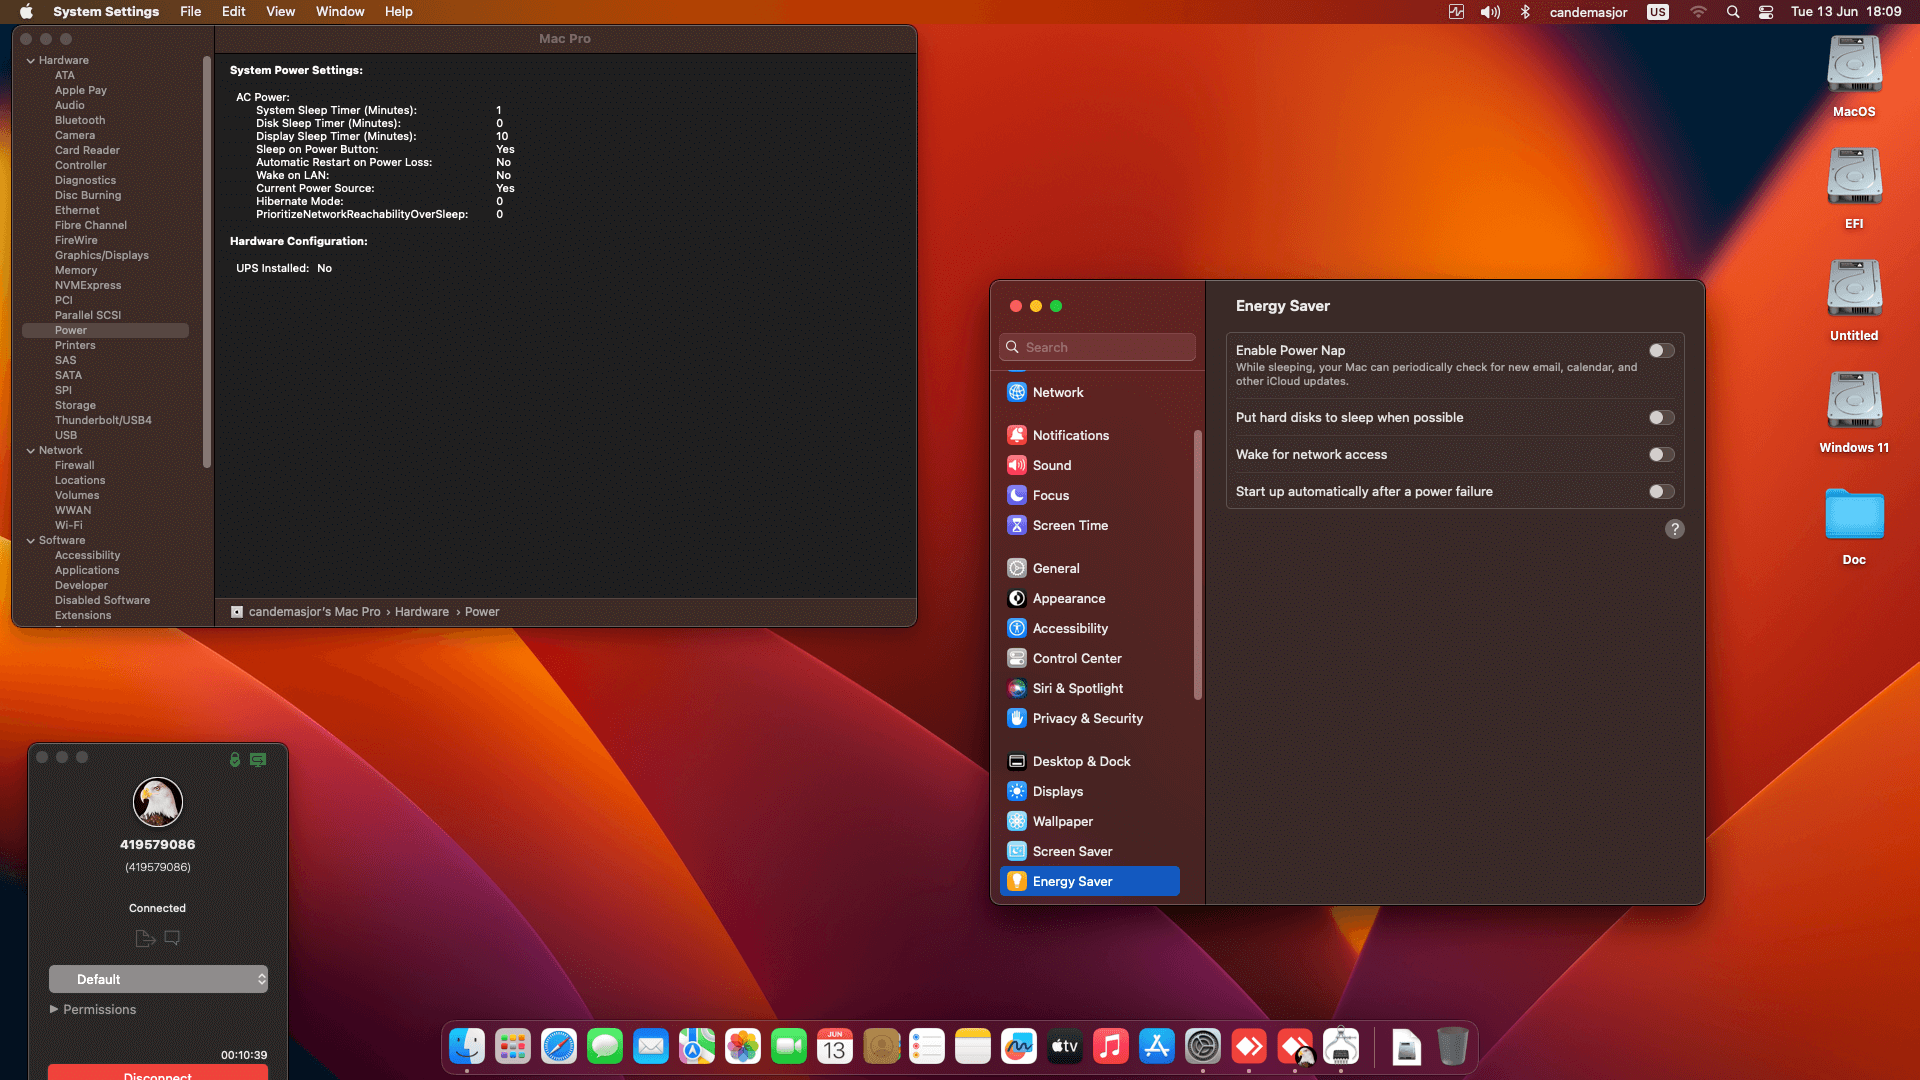1920x1080 pixels.
Task: Click the System Settings search field
Action: [1098, 347]
